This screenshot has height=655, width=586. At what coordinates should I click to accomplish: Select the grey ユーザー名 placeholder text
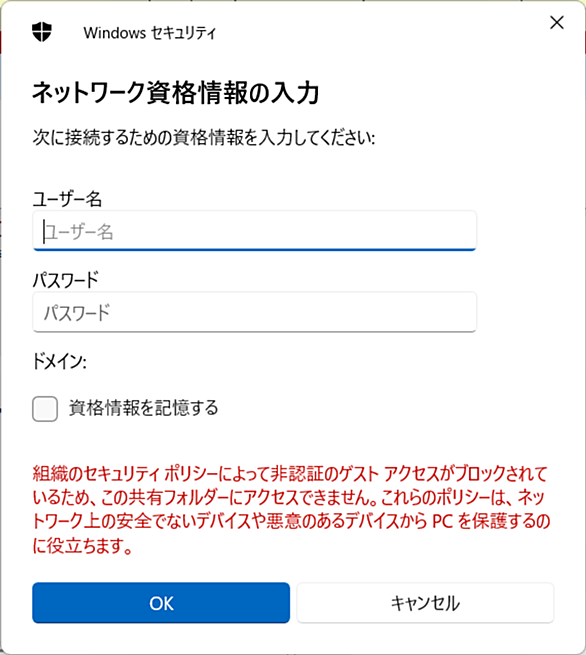[79, 232]
